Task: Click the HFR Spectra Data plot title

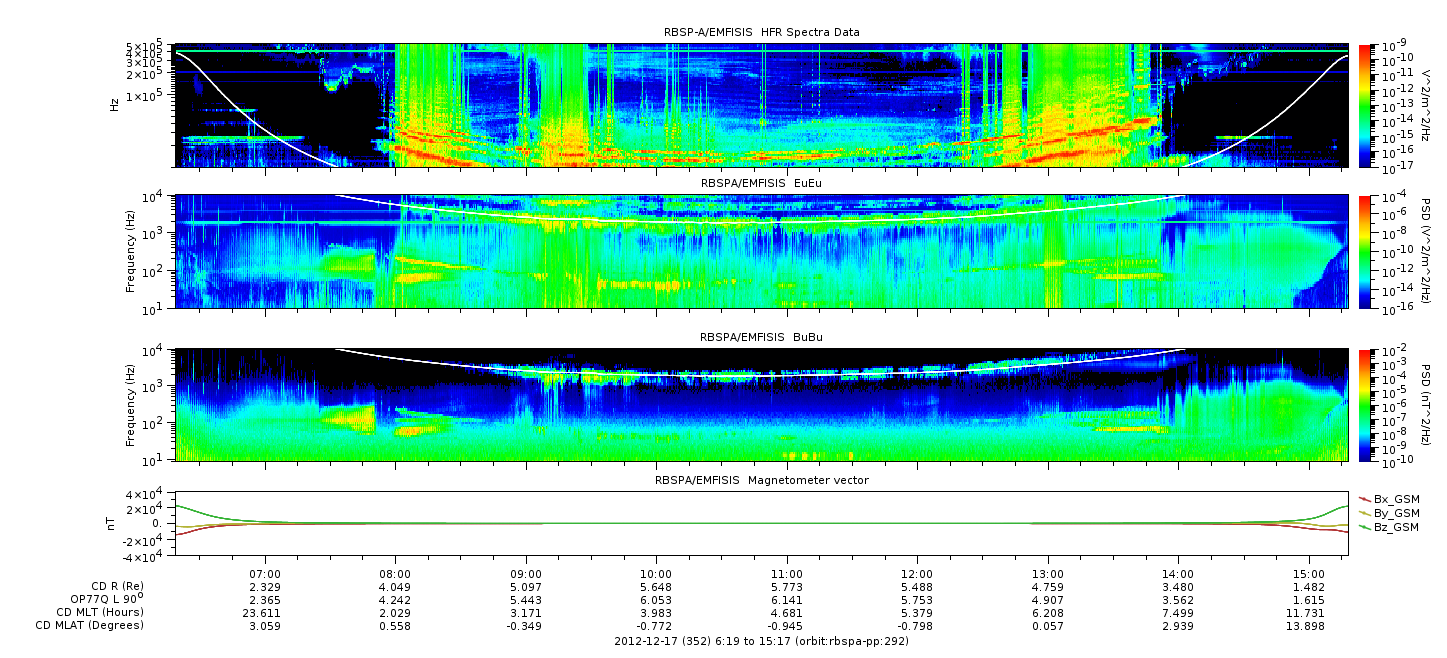Action: 761,33
